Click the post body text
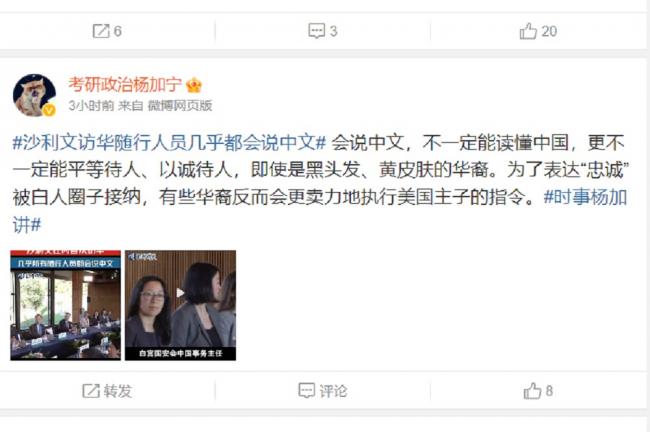Viewport: 650px width, 432px height. pos(320,184)
